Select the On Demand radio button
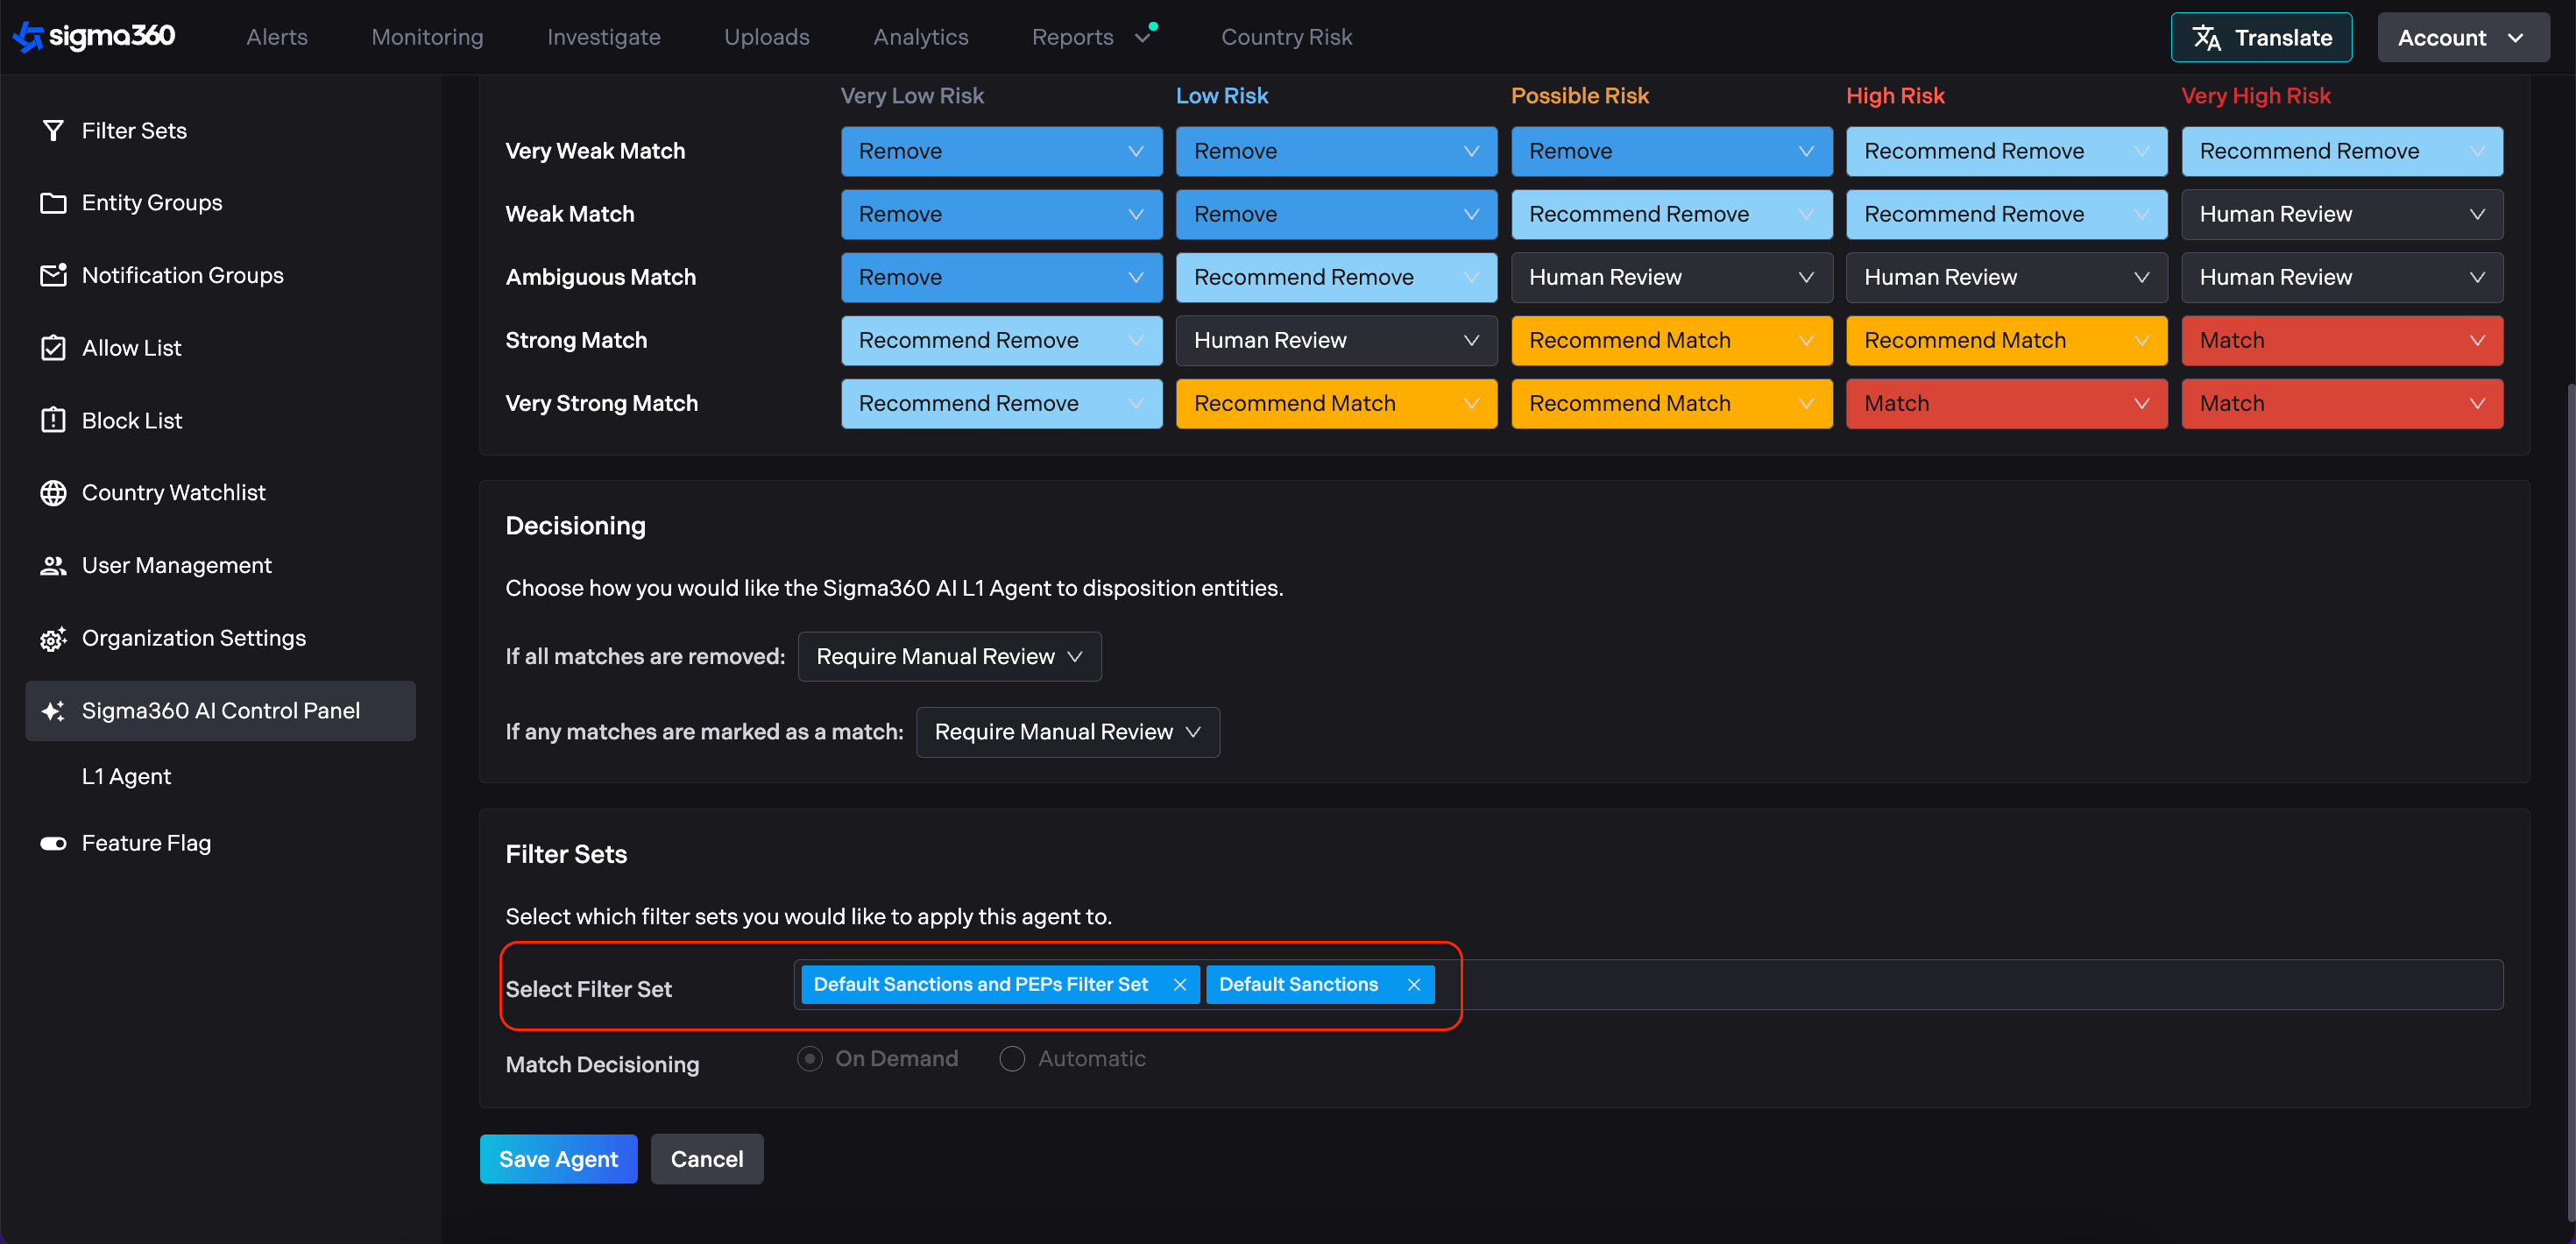The height and width of the screenshot is (1244, 2576). [x=810, y=1058]
